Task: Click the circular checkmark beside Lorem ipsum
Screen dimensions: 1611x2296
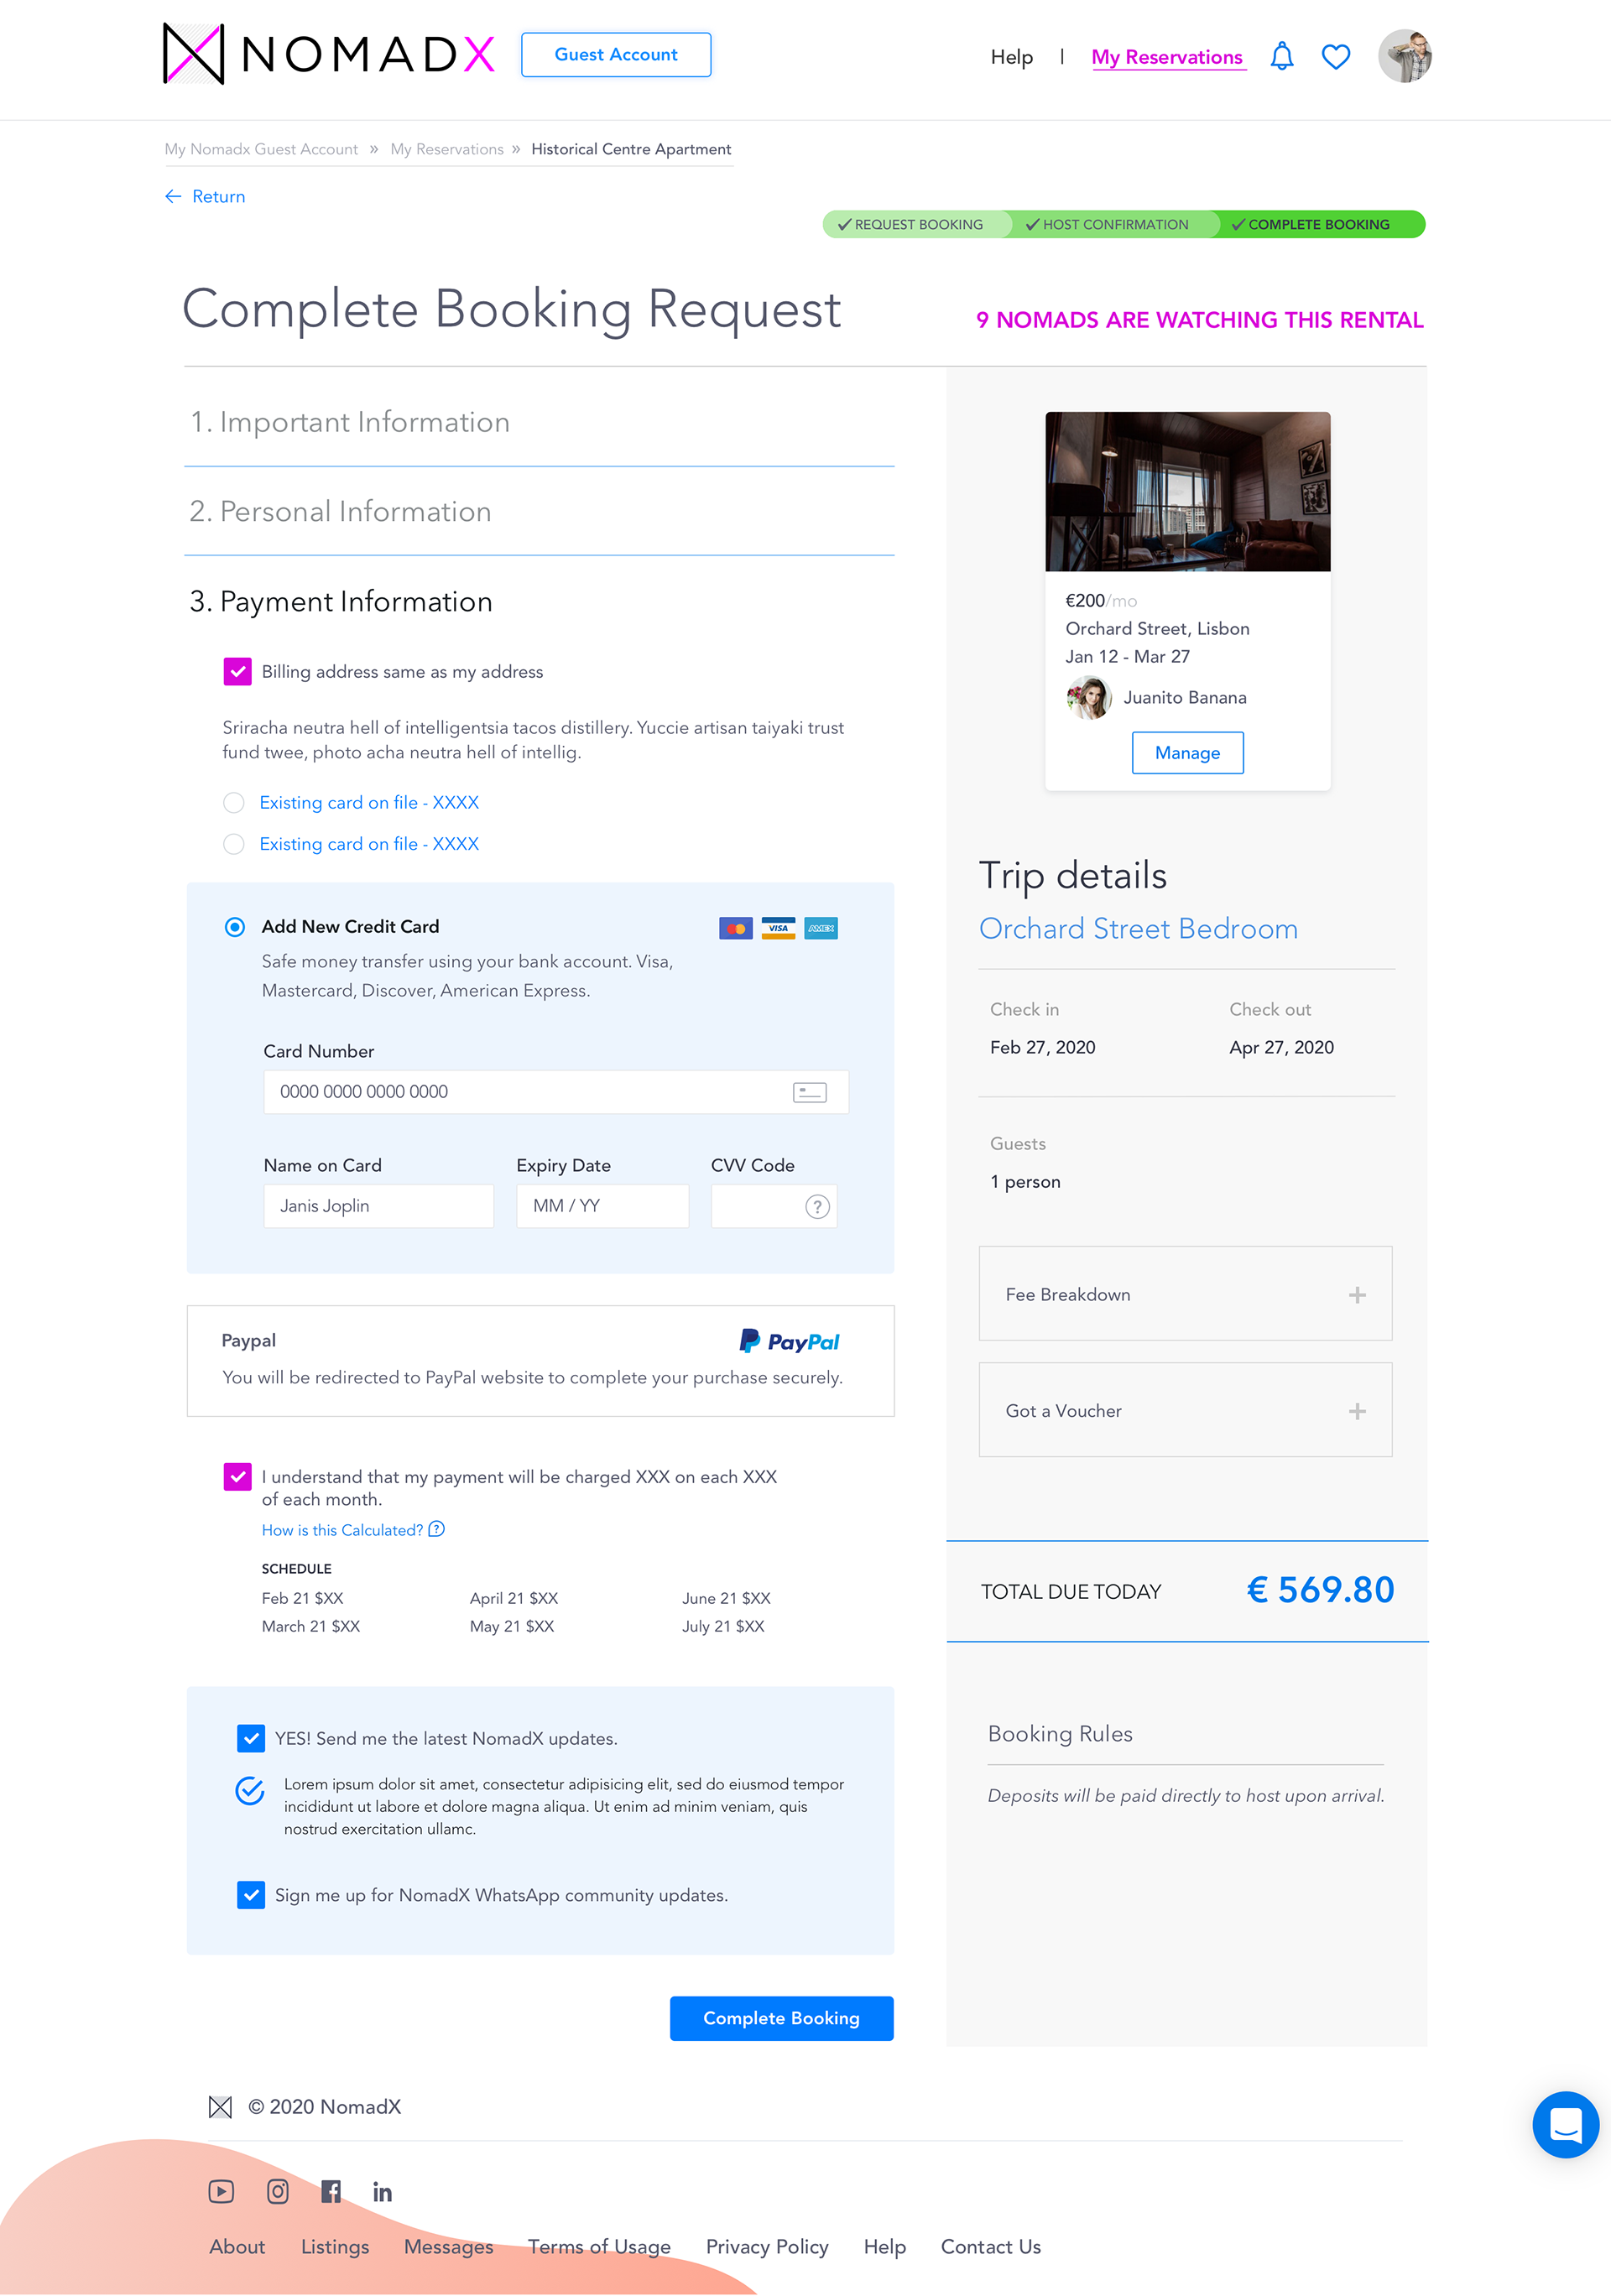Action: (250, 1790)
